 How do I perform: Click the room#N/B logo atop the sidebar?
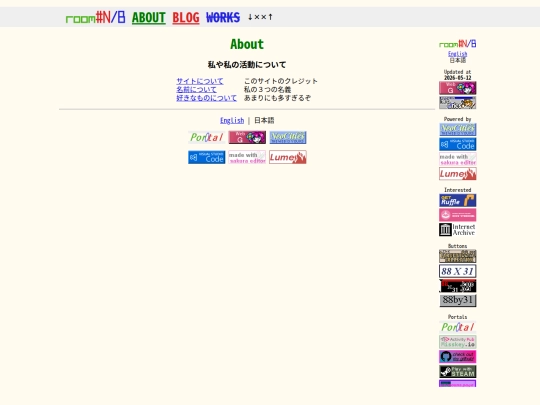coord(458,44)
